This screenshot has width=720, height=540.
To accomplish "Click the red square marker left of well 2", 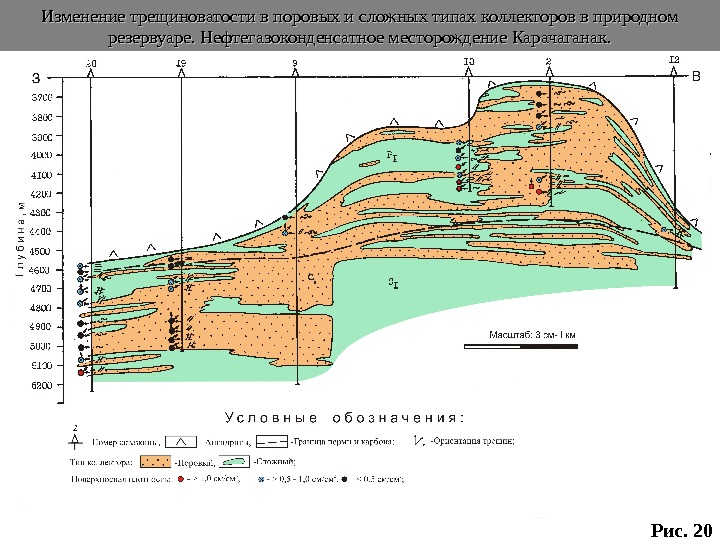I will point(531,186).
